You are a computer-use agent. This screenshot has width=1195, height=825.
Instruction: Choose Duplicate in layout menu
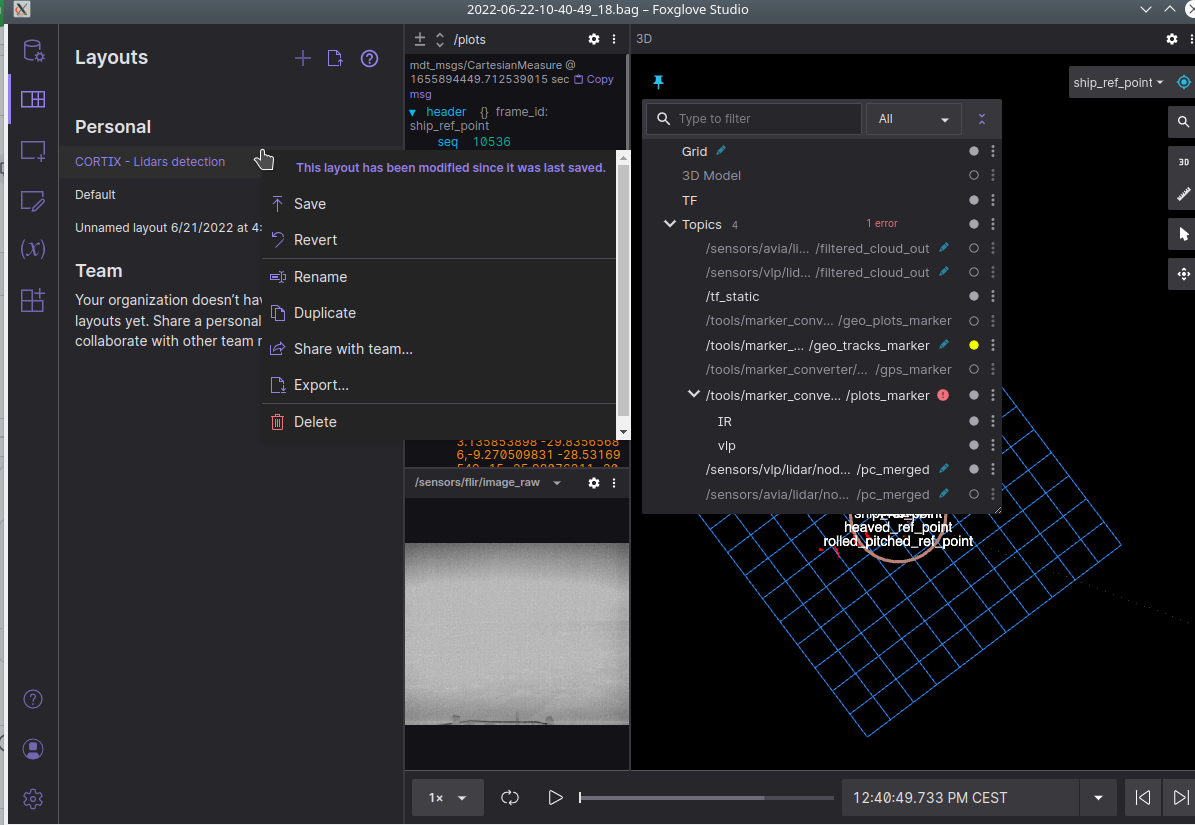click(x=439, y=312)
